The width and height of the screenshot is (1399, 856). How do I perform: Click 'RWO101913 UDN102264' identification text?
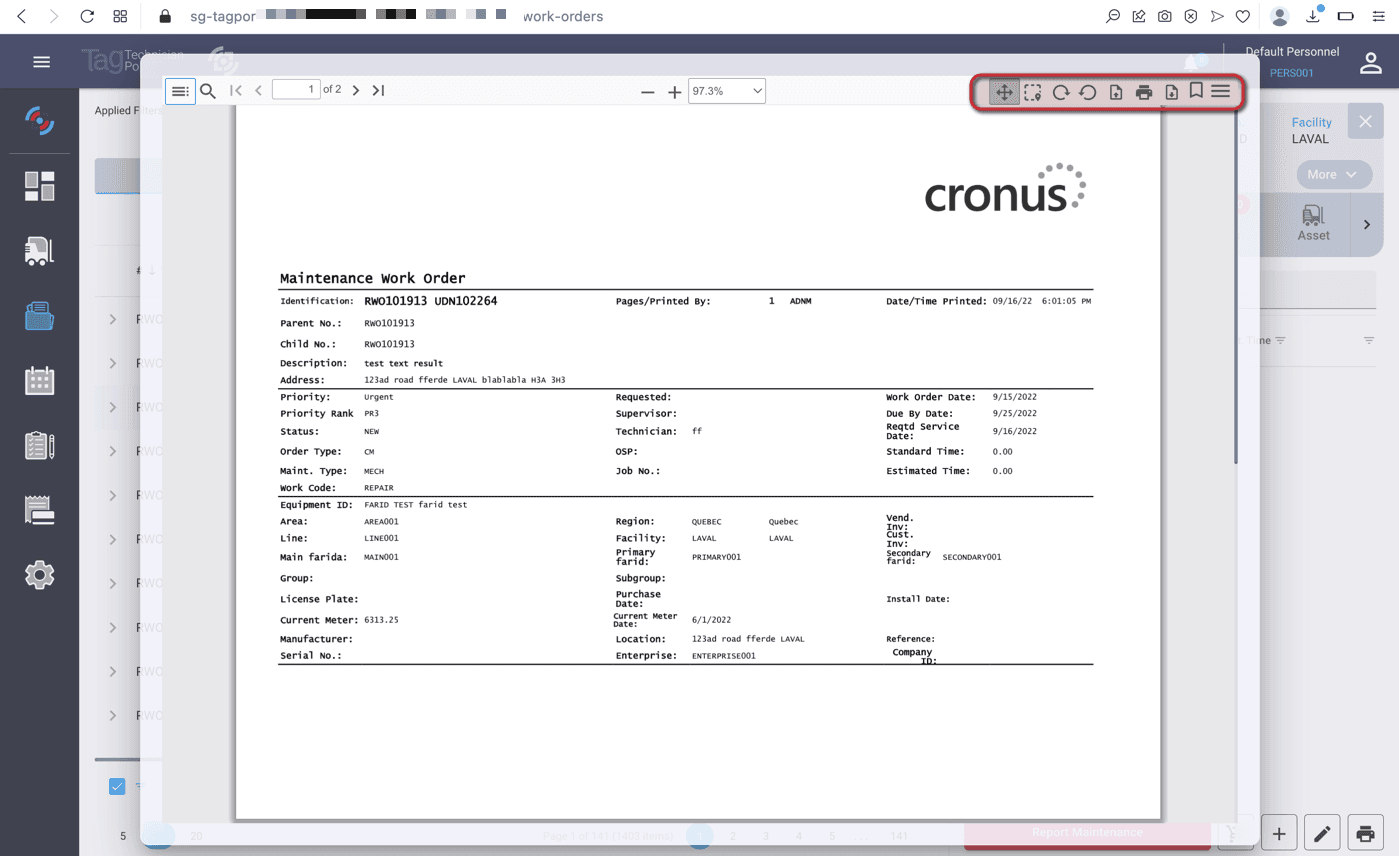point(431,300)
